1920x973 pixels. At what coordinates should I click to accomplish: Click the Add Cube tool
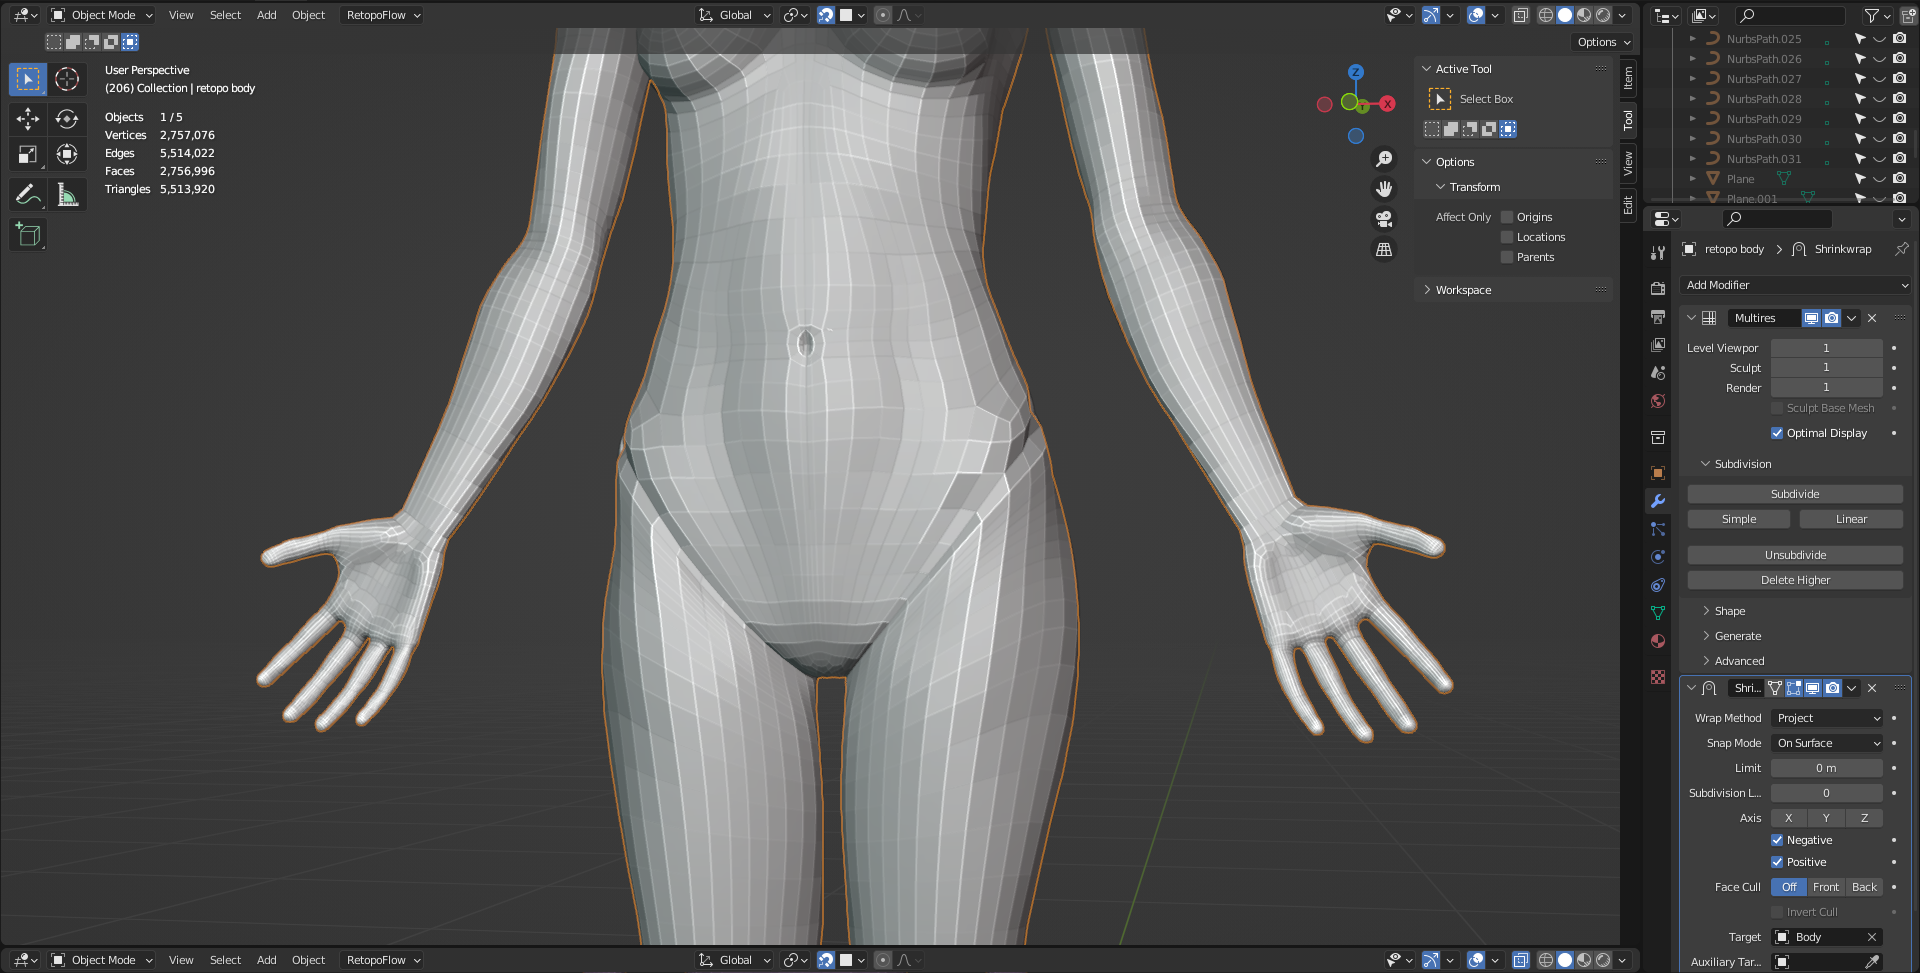[x=28, y=235]
